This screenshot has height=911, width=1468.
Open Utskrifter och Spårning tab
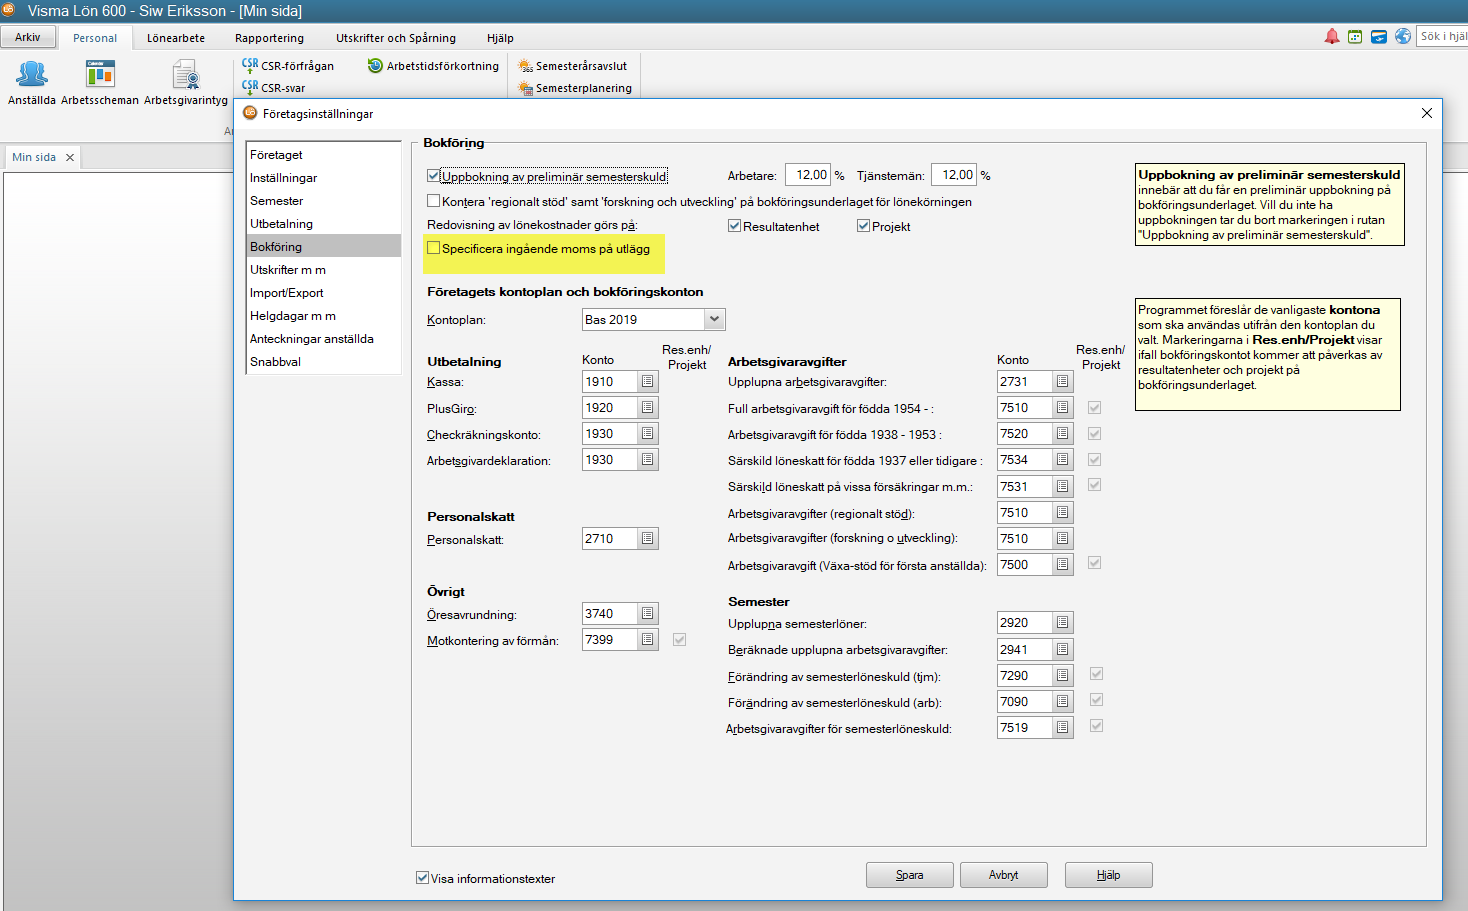[x=396, y=38]
